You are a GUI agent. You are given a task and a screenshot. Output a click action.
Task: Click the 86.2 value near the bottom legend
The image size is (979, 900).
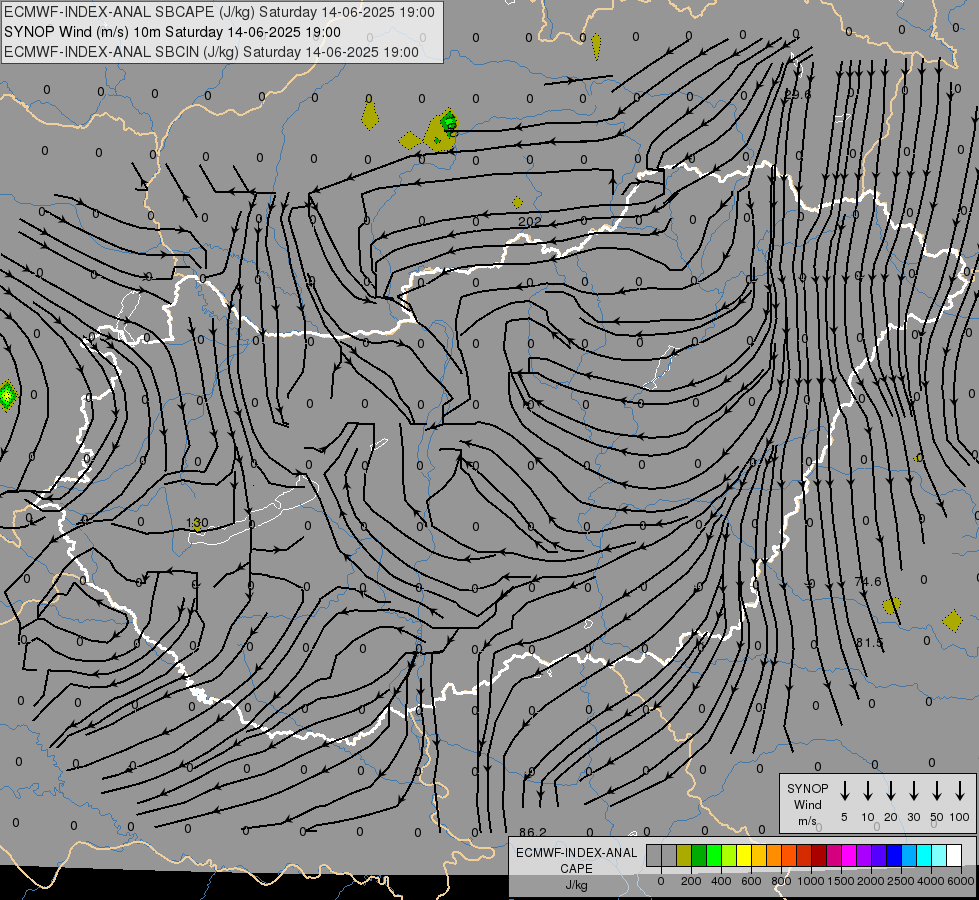pyautogui.click(x=533, y=832)
